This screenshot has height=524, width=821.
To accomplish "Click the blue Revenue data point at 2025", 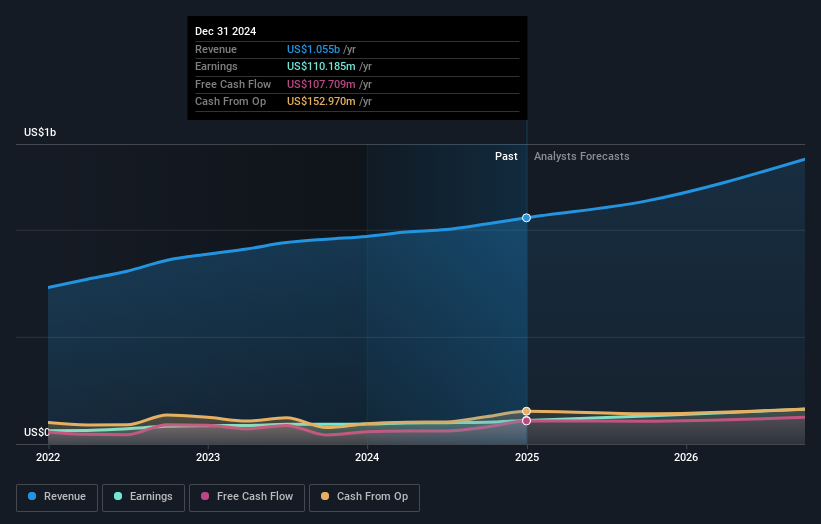I will [526, 218].
